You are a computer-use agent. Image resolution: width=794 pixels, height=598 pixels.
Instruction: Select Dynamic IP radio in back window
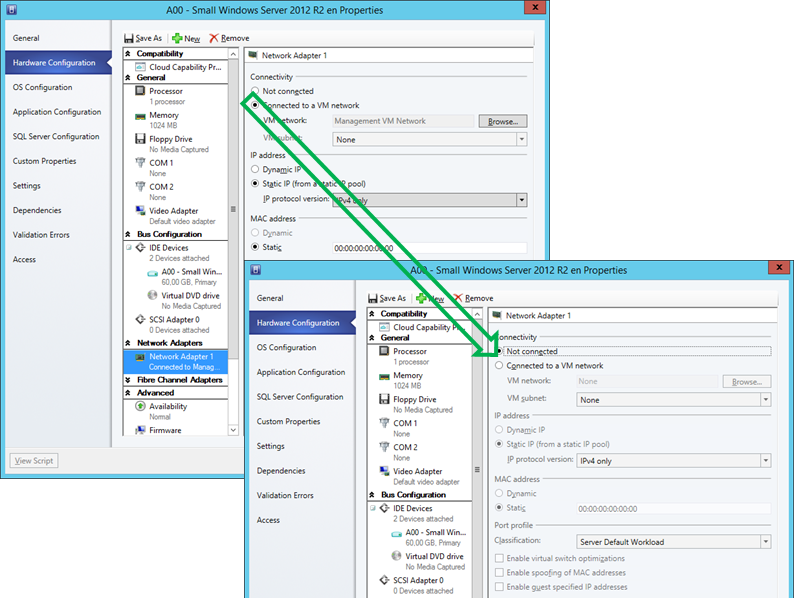255,169
